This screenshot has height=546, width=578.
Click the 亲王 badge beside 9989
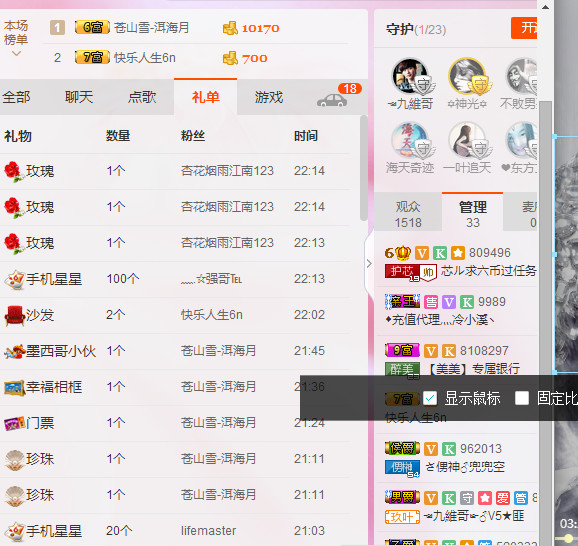click(x=403, y=302)
